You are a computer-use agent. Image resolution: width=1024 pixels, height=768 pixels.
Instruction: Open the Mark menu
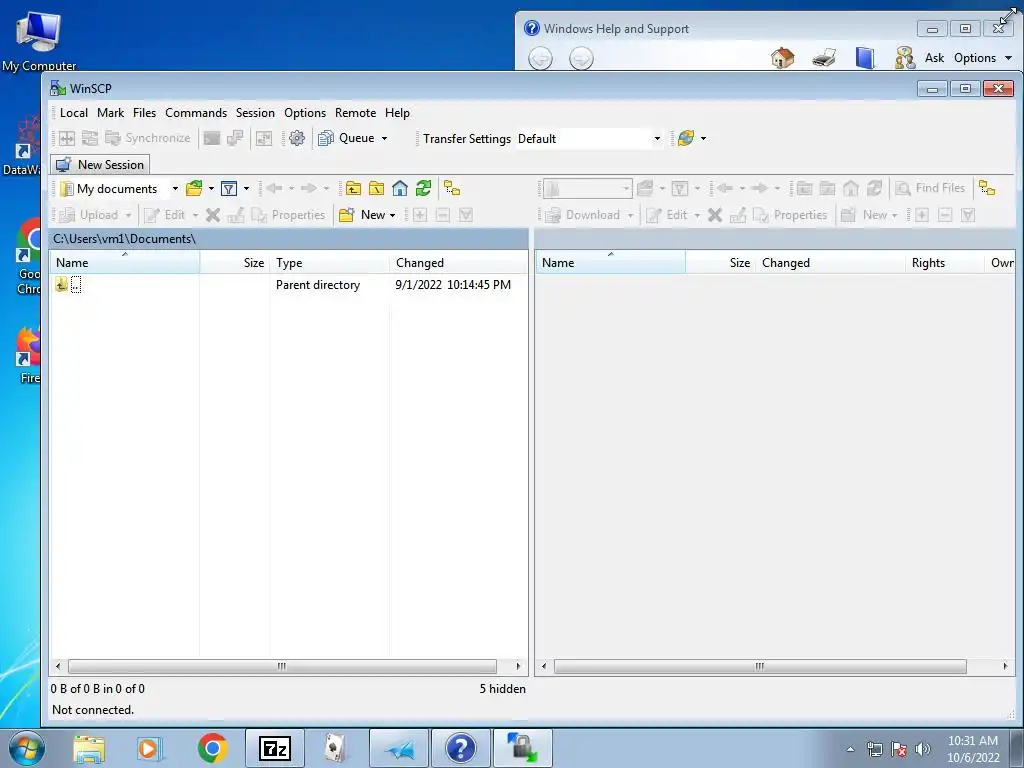point(110,112)
